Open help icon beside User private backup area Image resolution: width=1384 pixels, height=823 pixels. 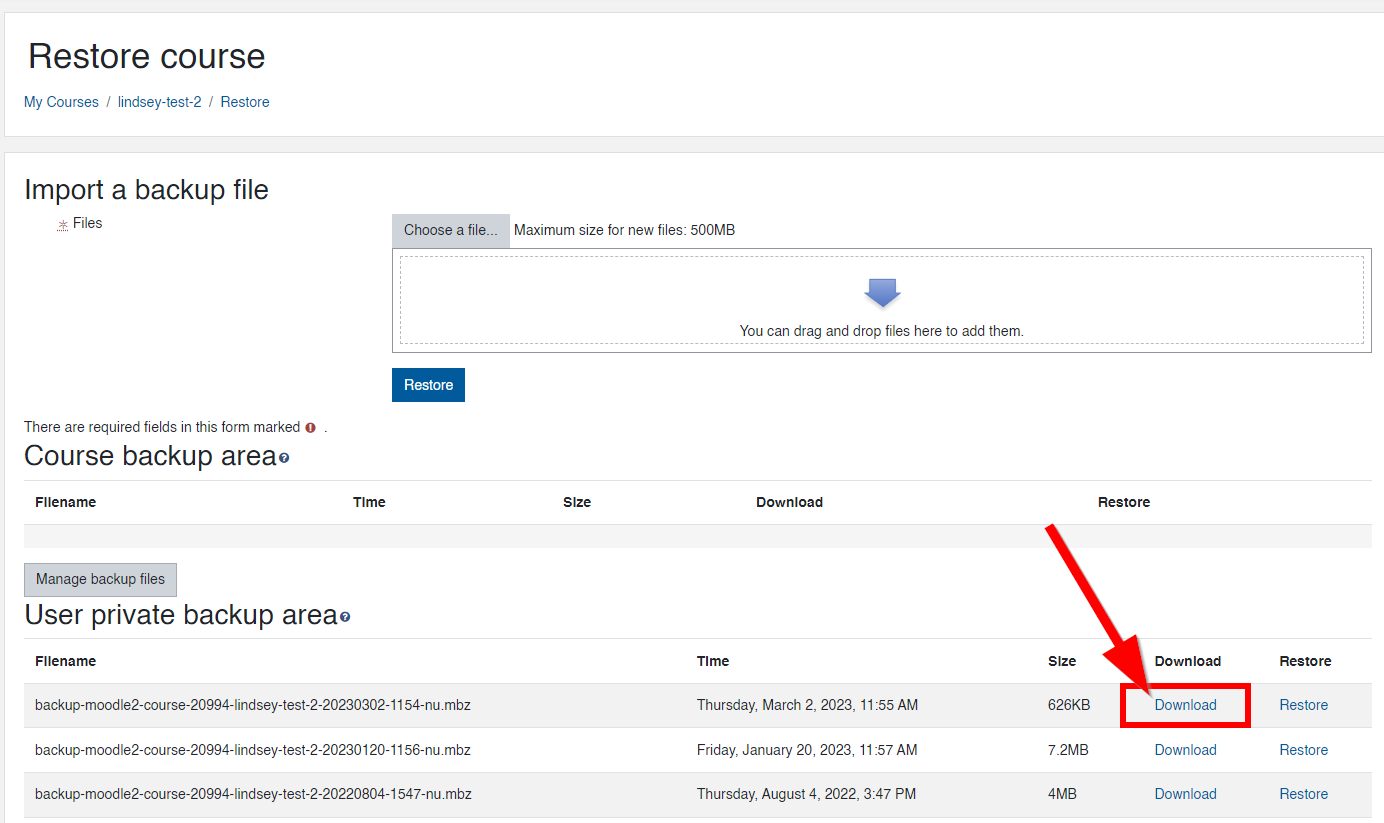coord(345,617)
